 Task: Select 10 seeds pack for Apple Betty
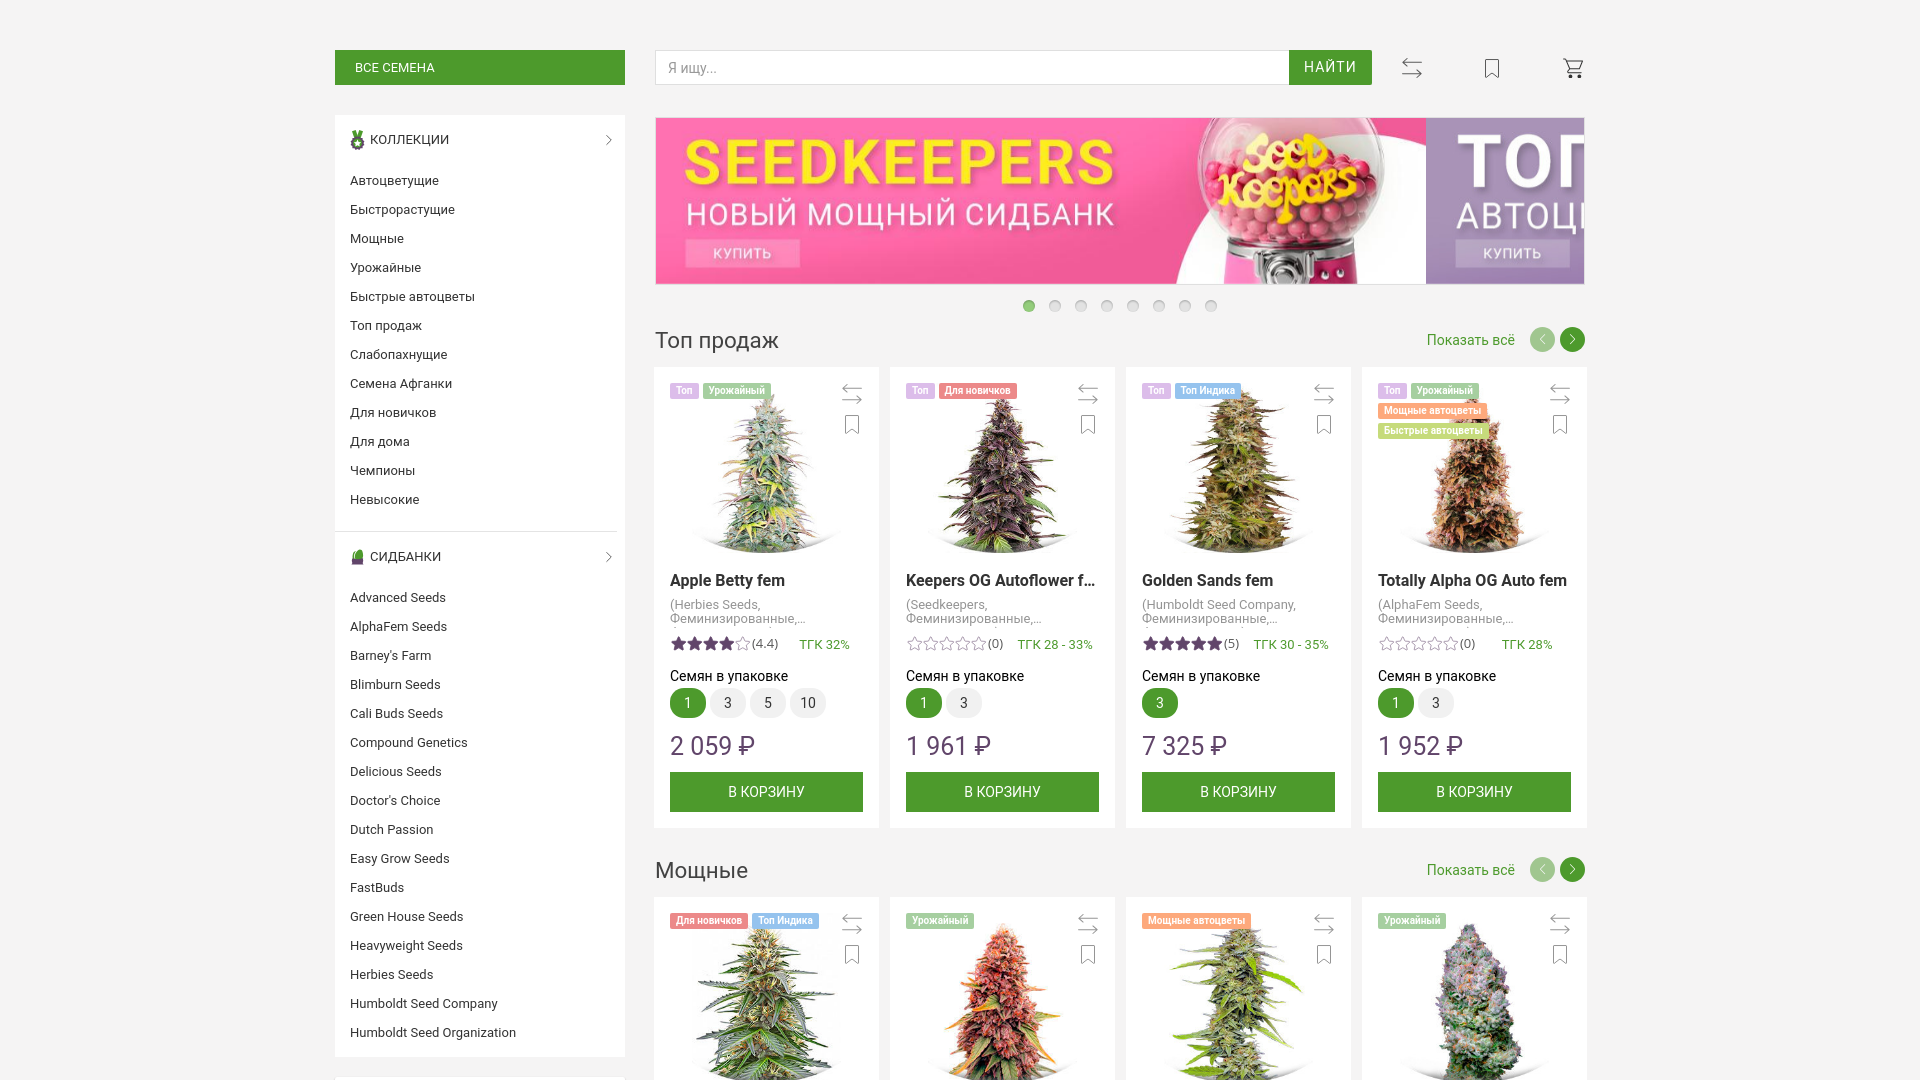(808, 703)
